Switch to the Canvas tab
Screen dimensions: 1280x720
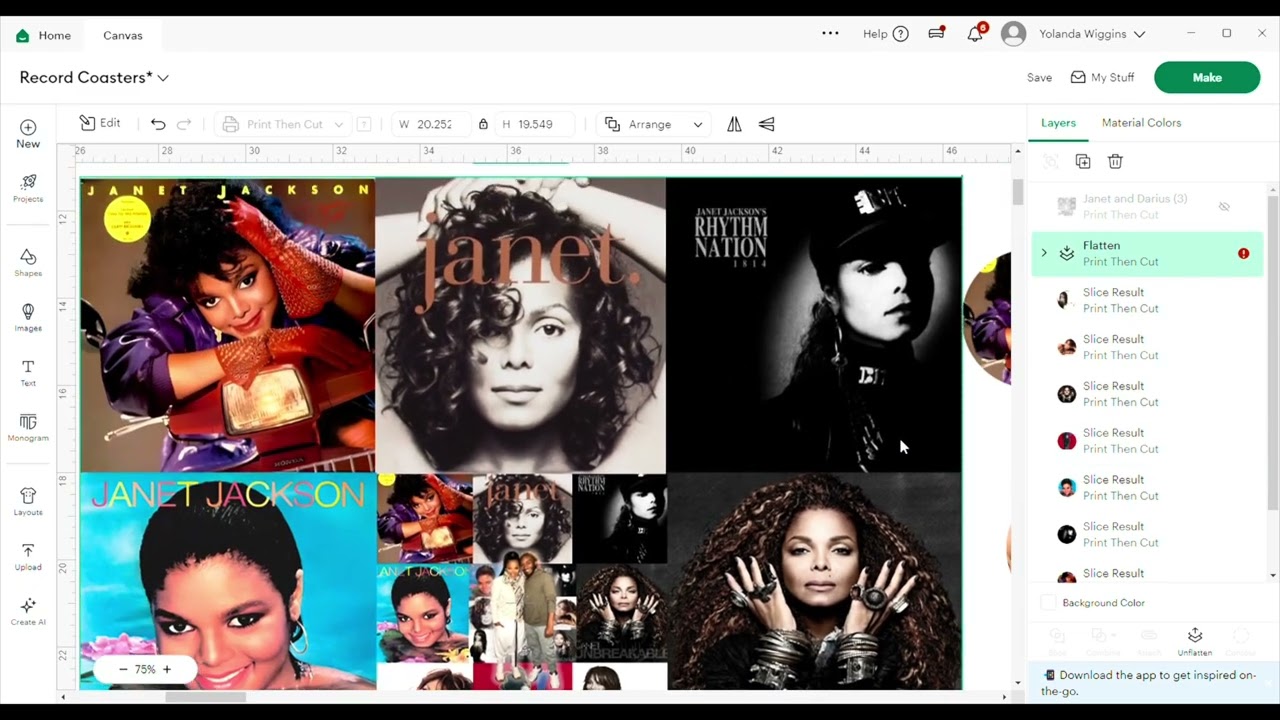pyautogui.click(x=123, y=35)
